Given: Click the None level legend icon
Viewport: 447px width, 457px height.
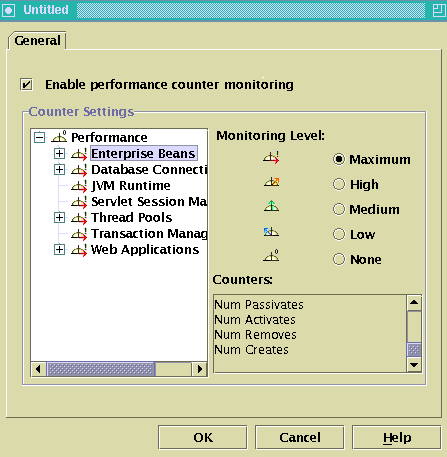Looking at the screenshot, I should click(x=271, y=256).
